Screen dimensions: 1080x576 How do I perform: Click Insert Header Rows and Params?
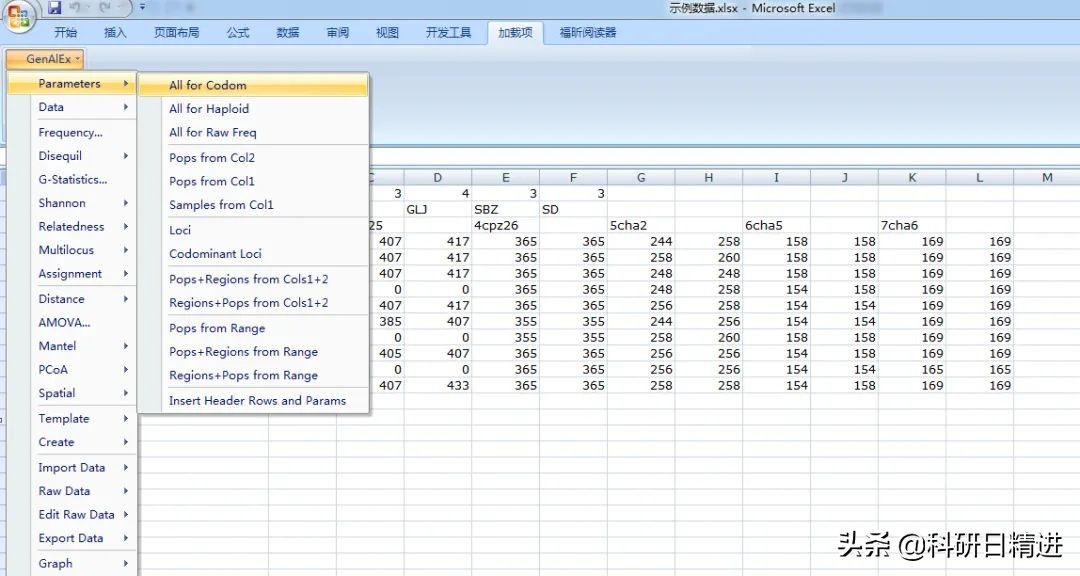point(253,400)
